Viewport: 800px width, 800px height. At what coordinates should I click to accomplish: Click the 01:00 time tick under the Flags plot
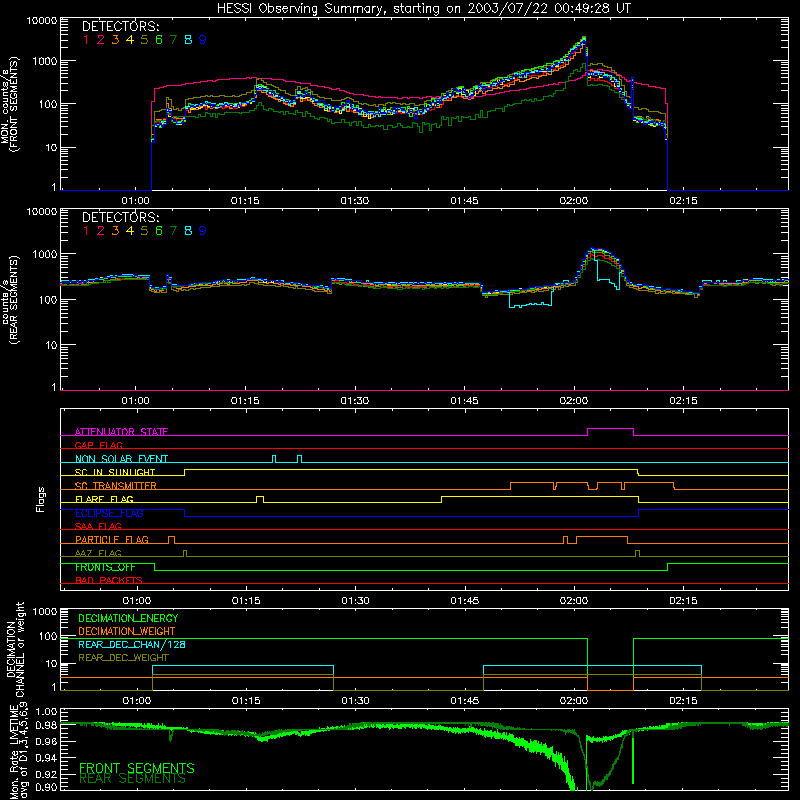[136, 601]
